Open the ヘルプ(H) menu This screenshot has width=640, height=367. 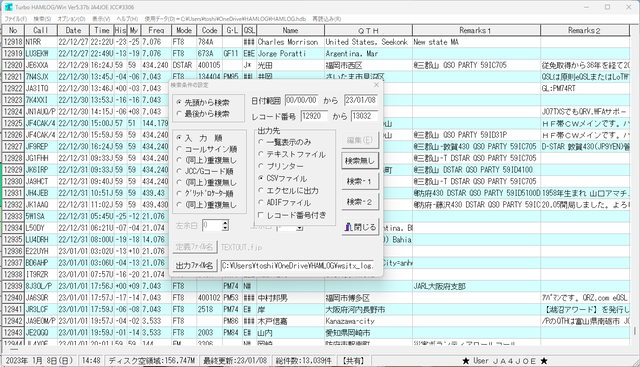pyautogui.click(x=127, y=19)
